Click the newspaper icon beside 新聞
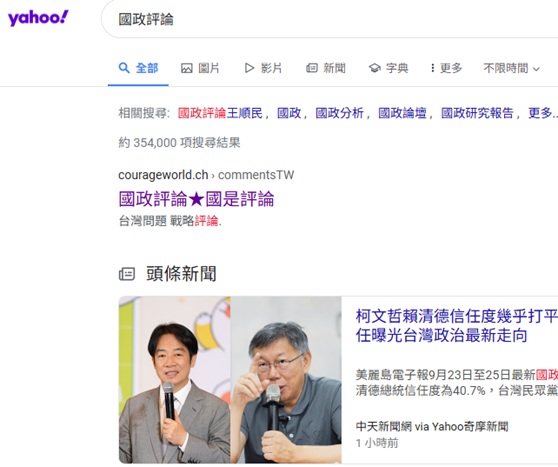The width and height of the screenshot is (558, 467). click(x=312, y=68)
